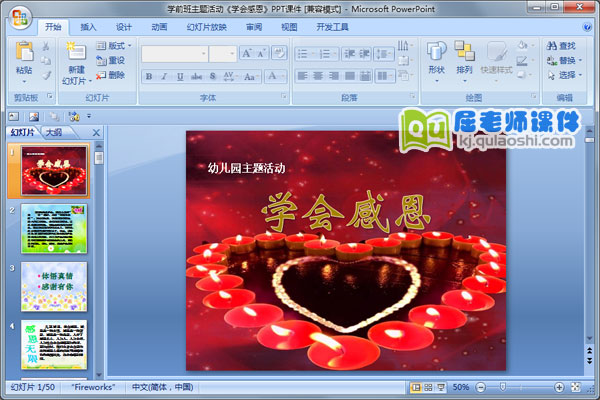The height and width of the screenshot is (400, 600).
Task: Click the zoom out minus button
Action: point(481,387)
